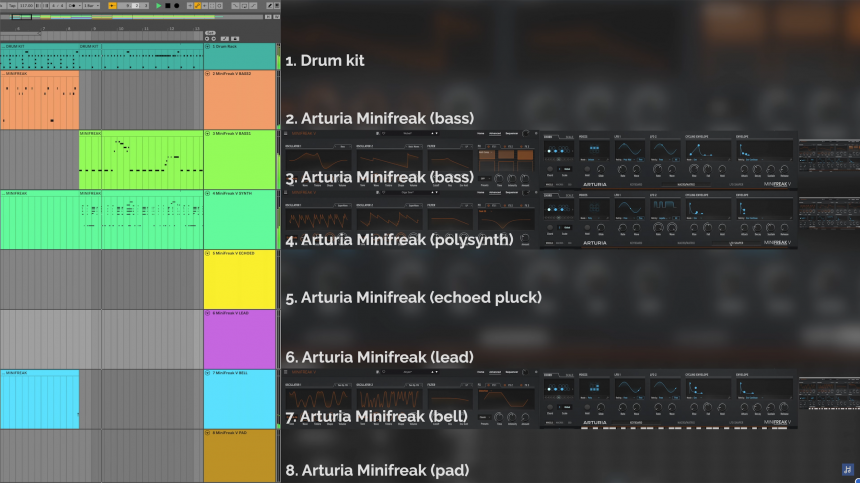Open Oscillator 1 type selector, bass Minifreak

343,146
